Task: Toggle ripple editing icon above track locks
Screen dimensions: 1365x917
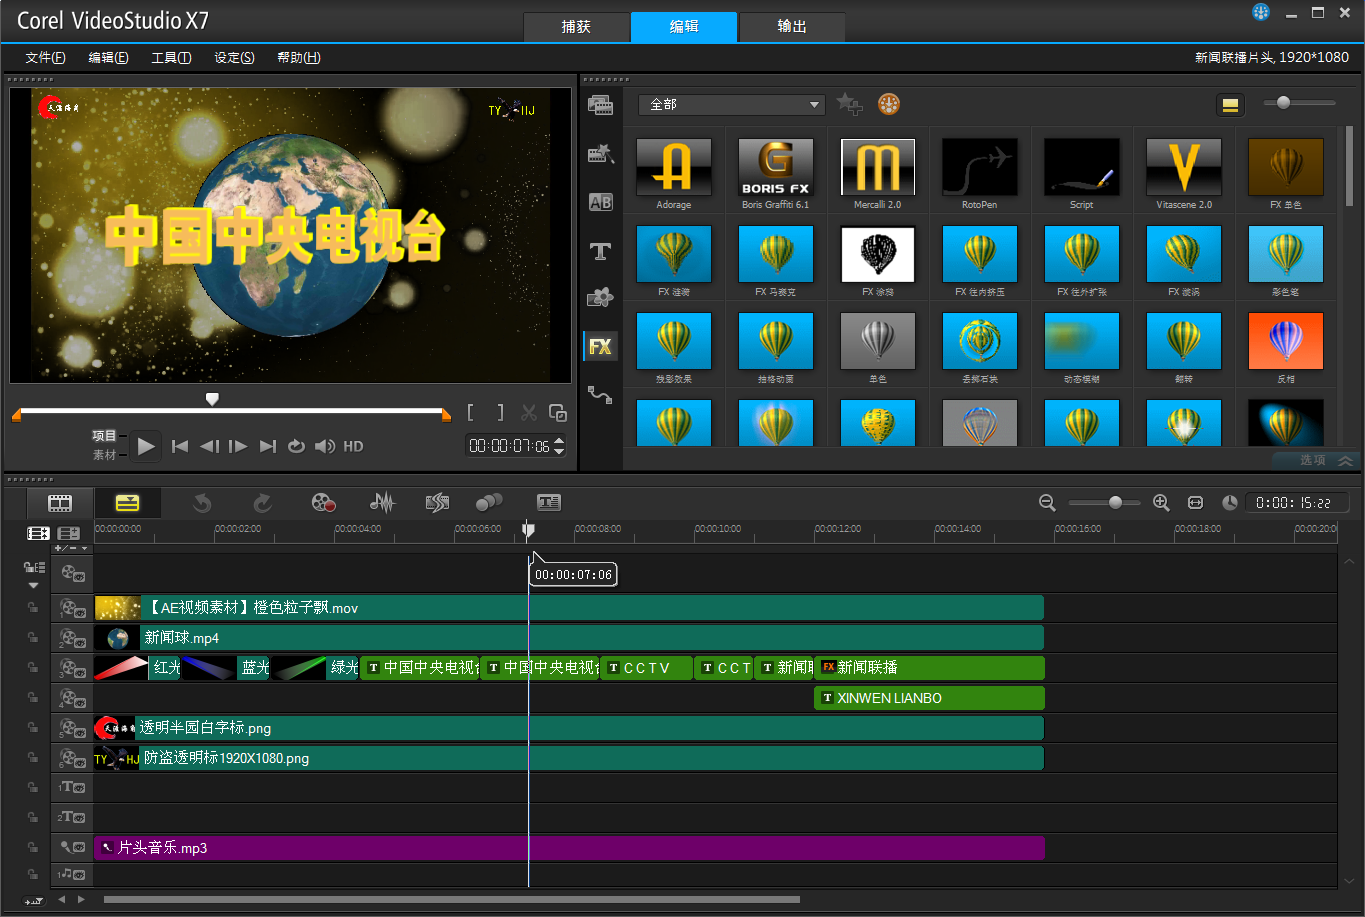Action: pos(33,567)
